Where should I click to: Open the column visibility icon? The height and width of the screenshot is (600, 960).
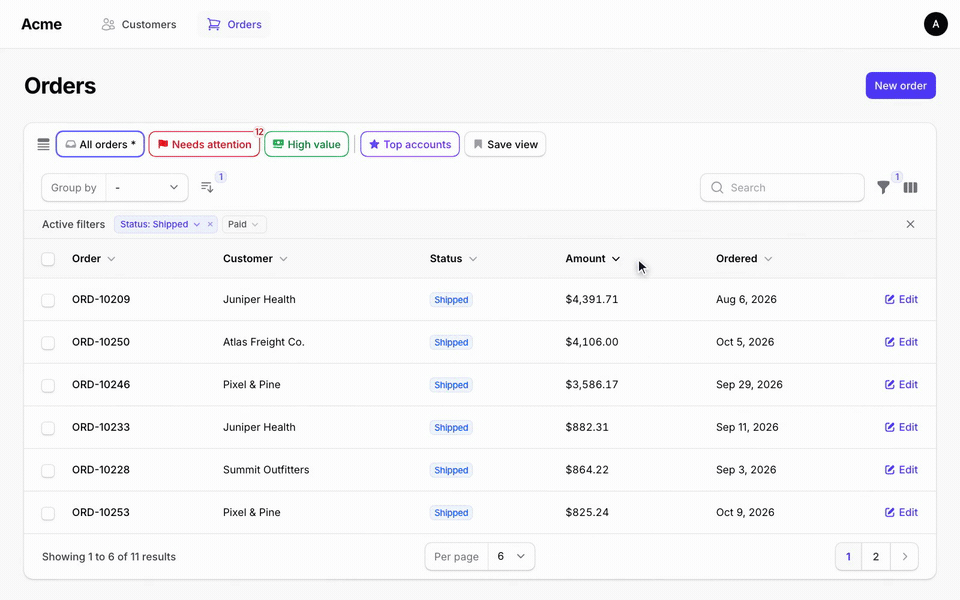(910, 187)
